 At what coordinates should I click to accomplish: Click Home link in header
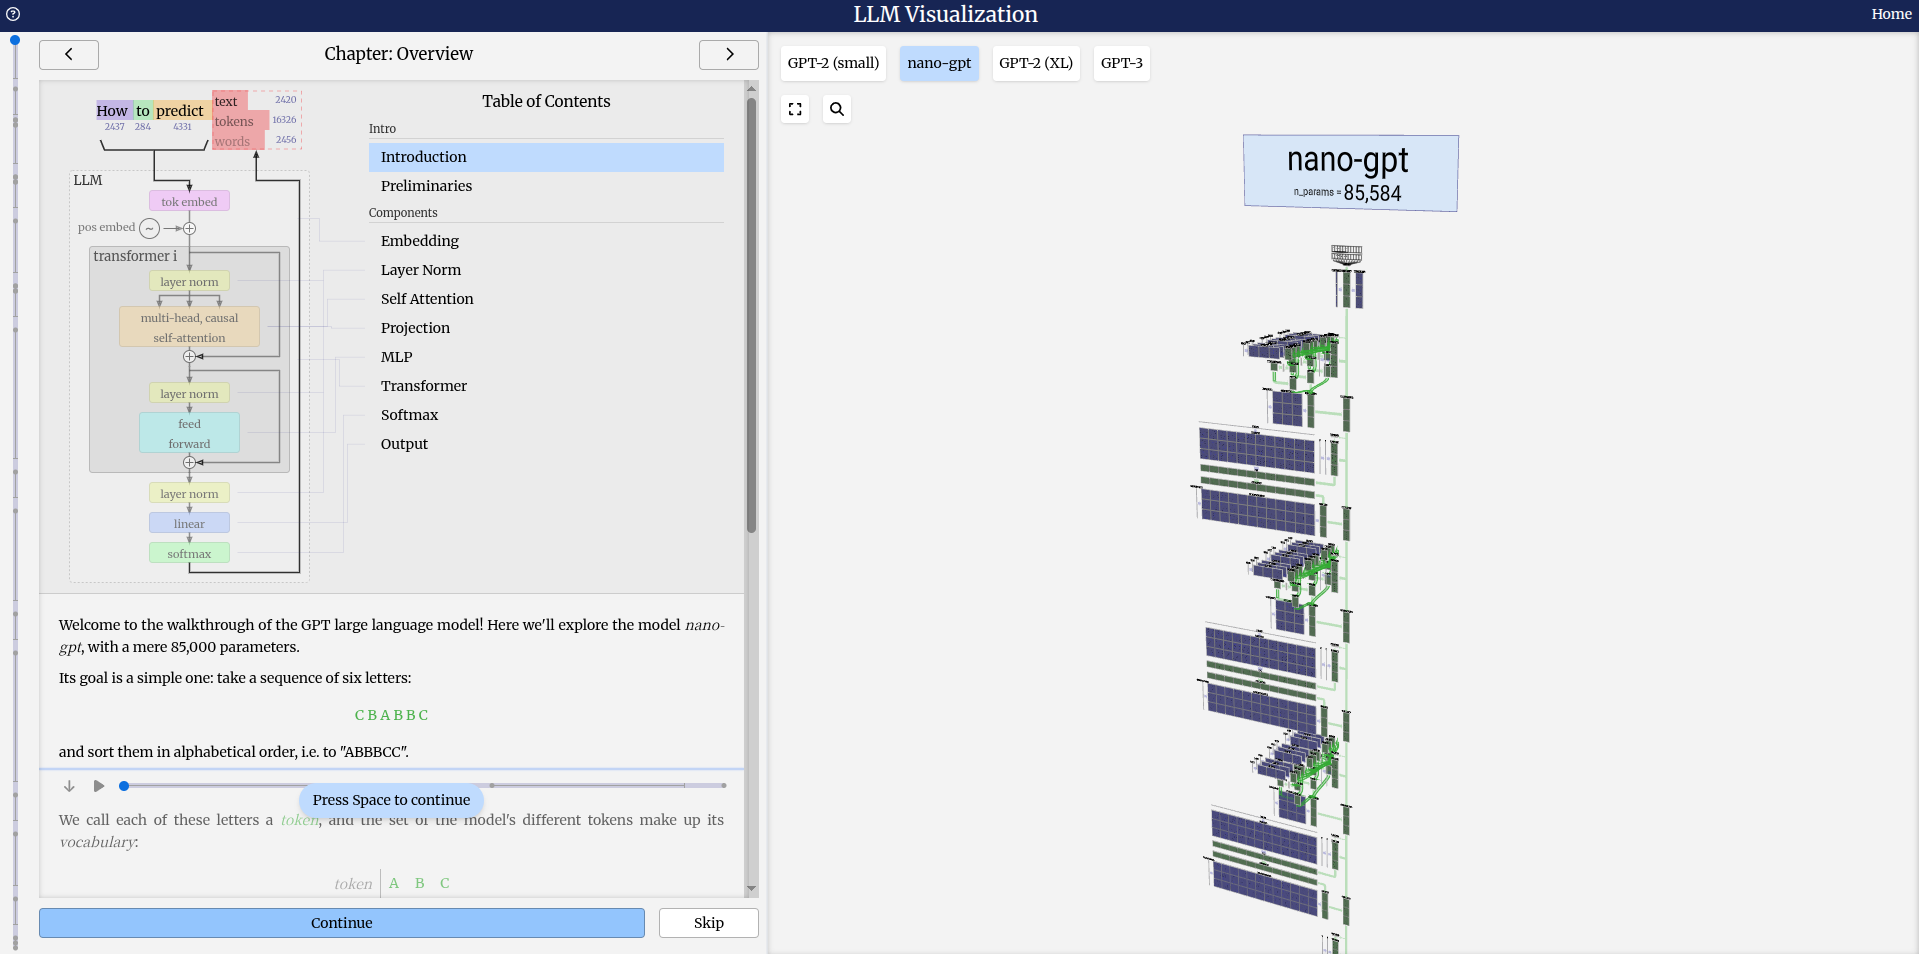click(1891, 14)
